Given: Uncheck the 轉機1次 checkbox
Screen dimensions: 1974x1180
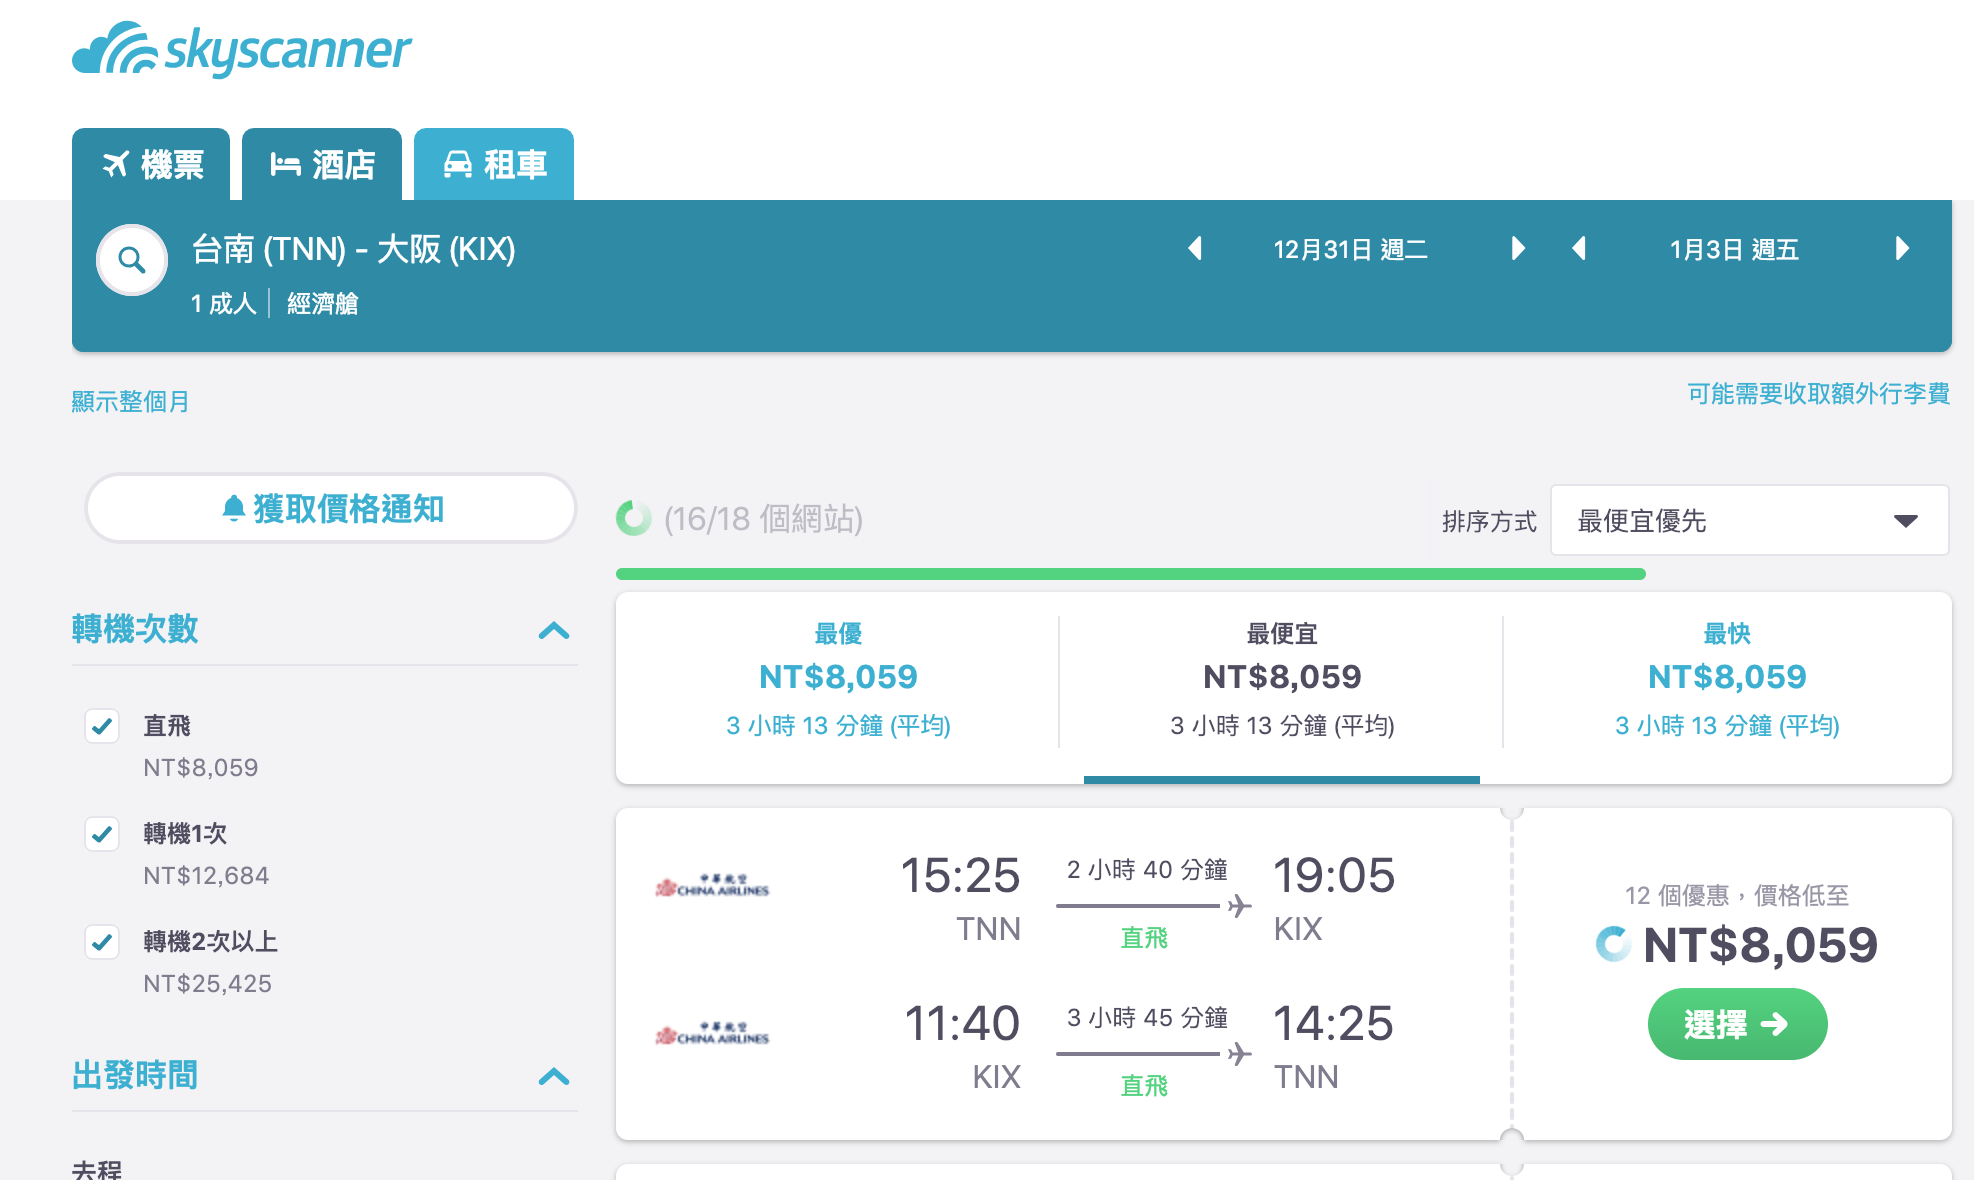Looking at the screenshot, I should point(102,834).
